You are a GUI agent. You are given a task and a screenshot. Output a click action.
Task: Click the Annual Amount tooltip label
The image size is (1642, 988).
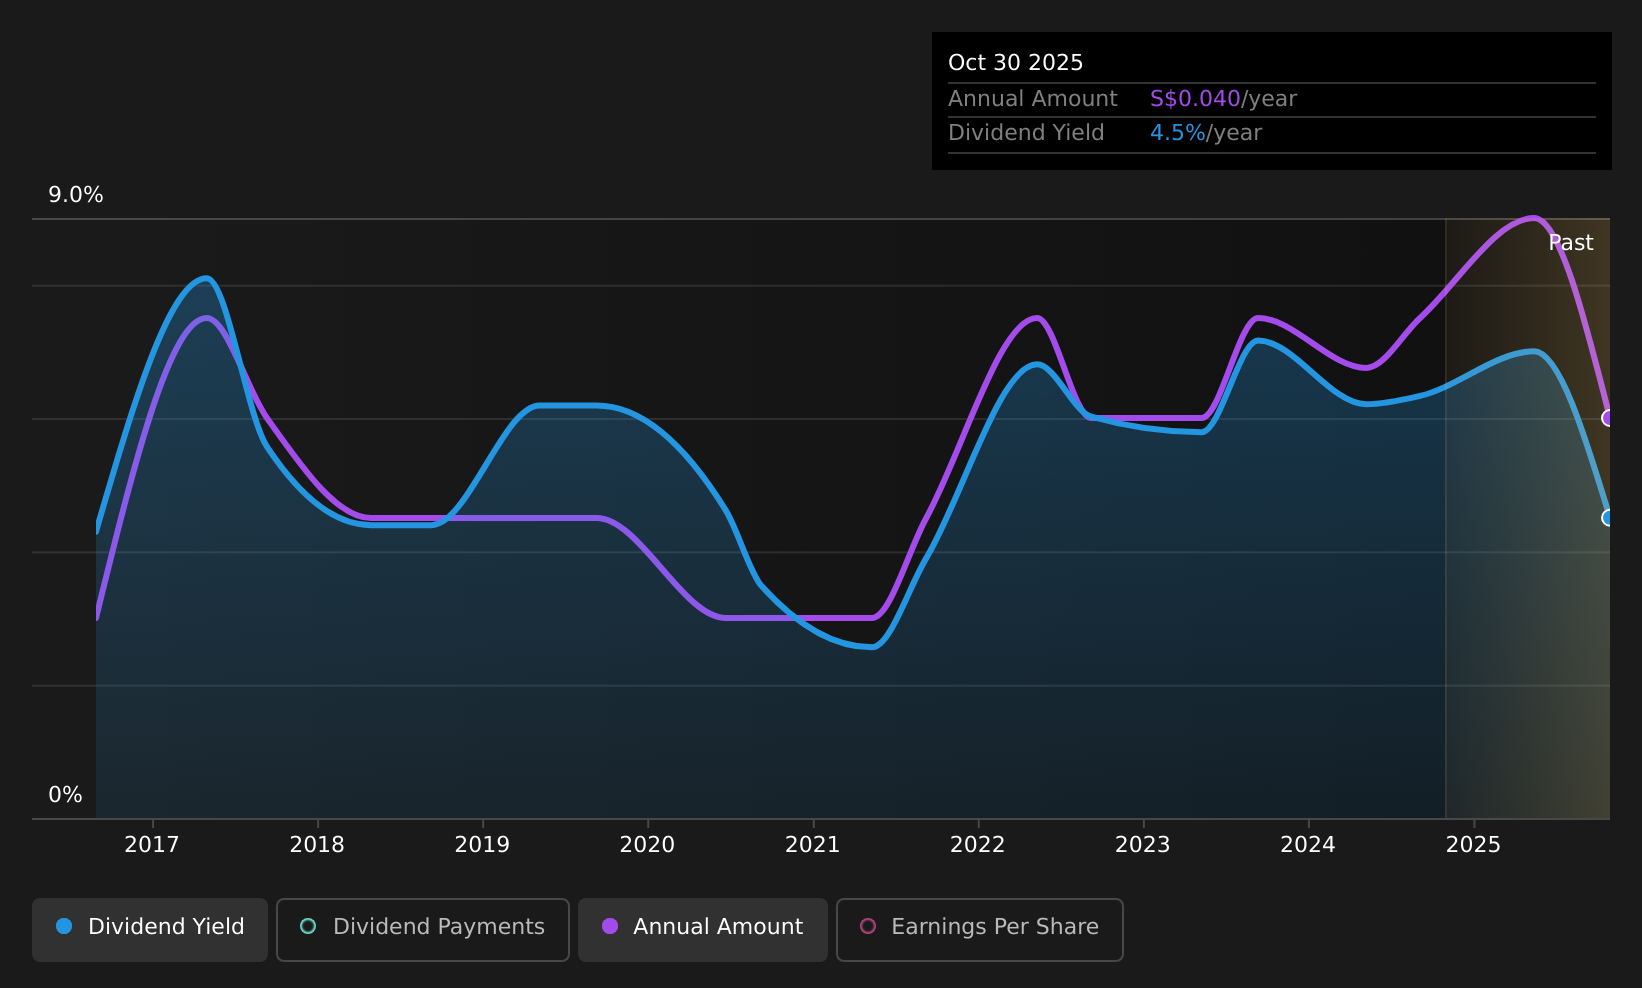coord(1032,99)
